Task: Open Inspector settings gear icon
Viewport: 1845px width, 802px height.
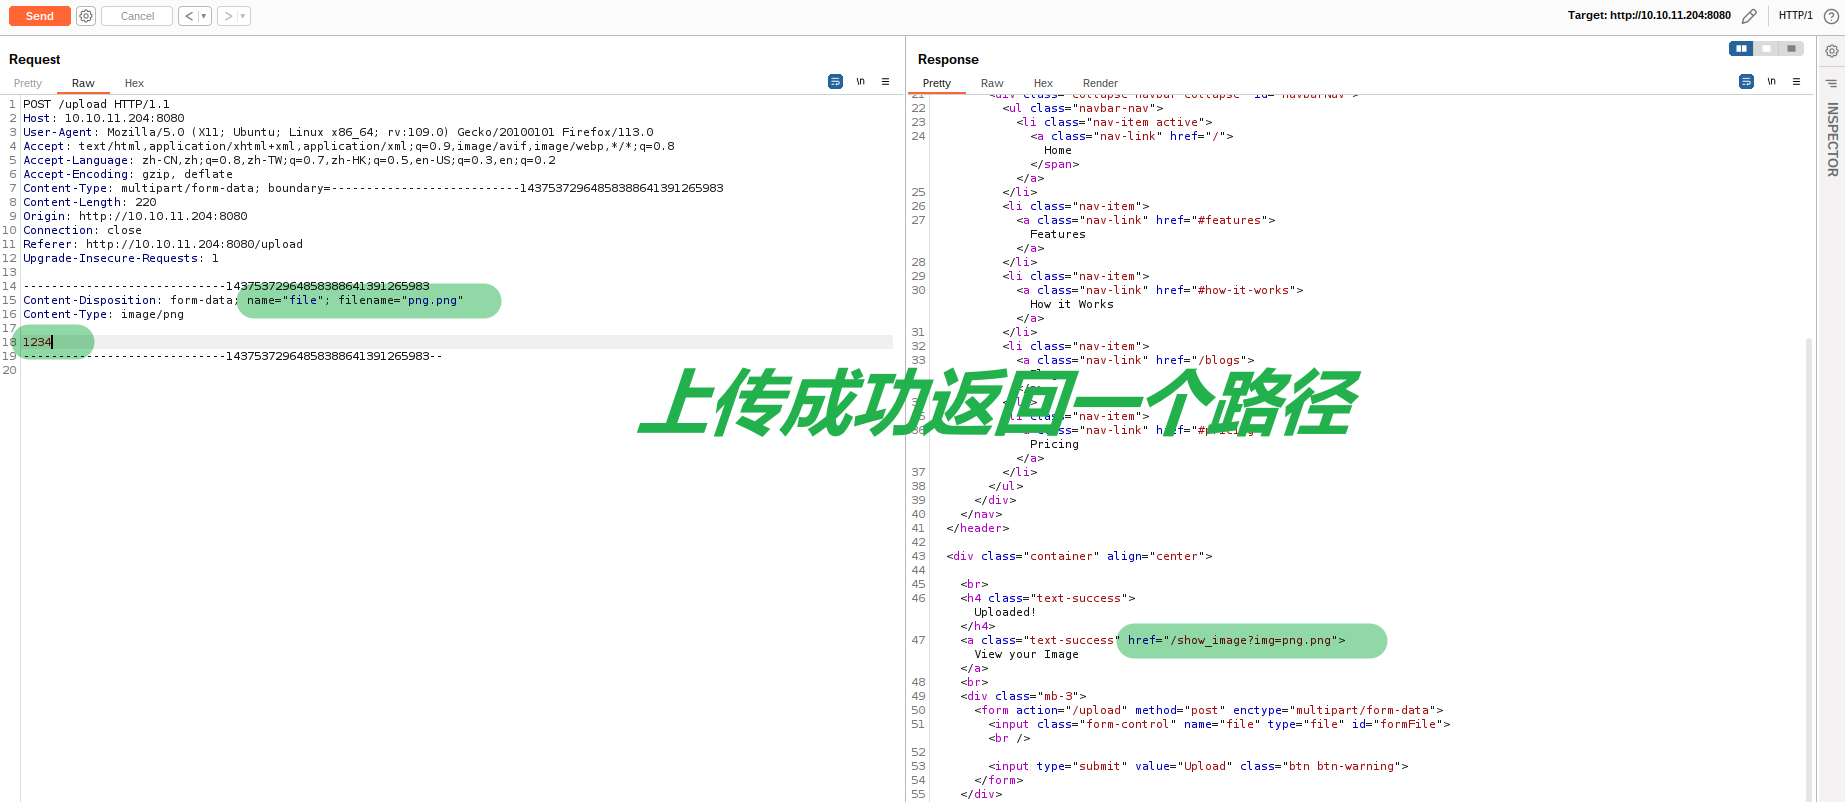Action: [x=1832, y=51]
